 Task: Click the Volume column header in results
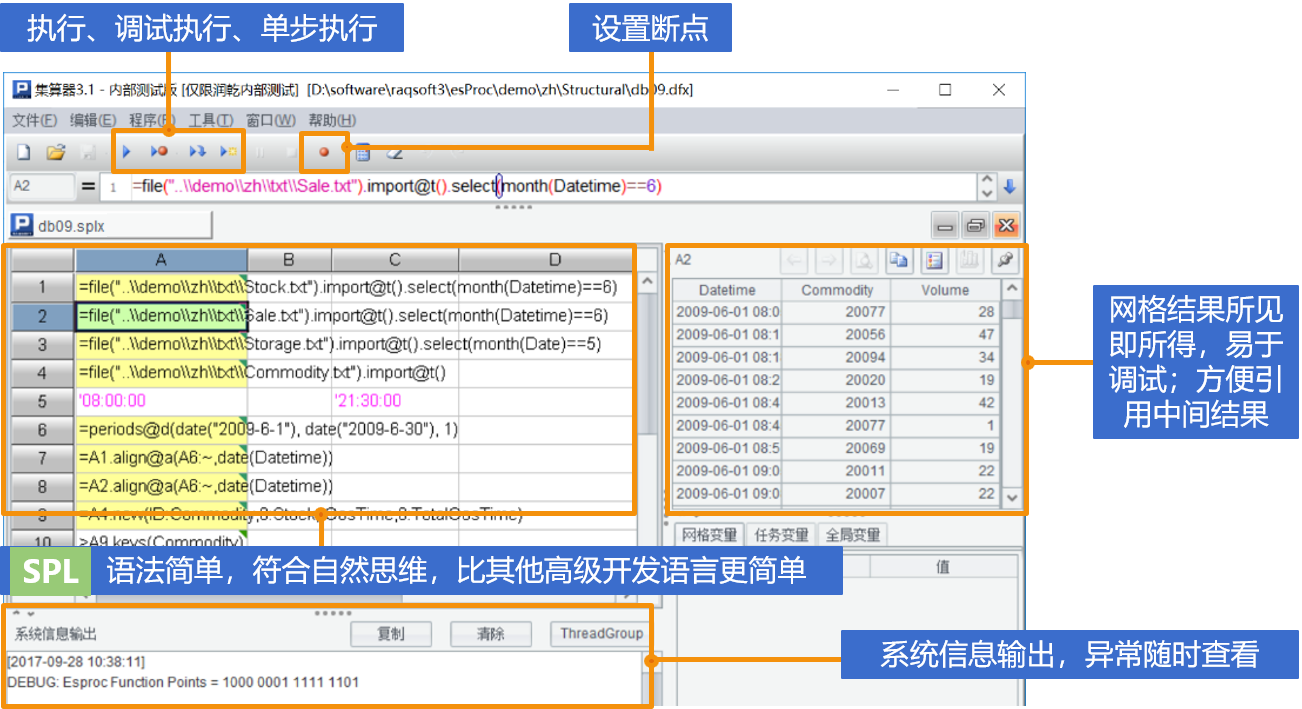pyautogui.click(x=946, y=290)
